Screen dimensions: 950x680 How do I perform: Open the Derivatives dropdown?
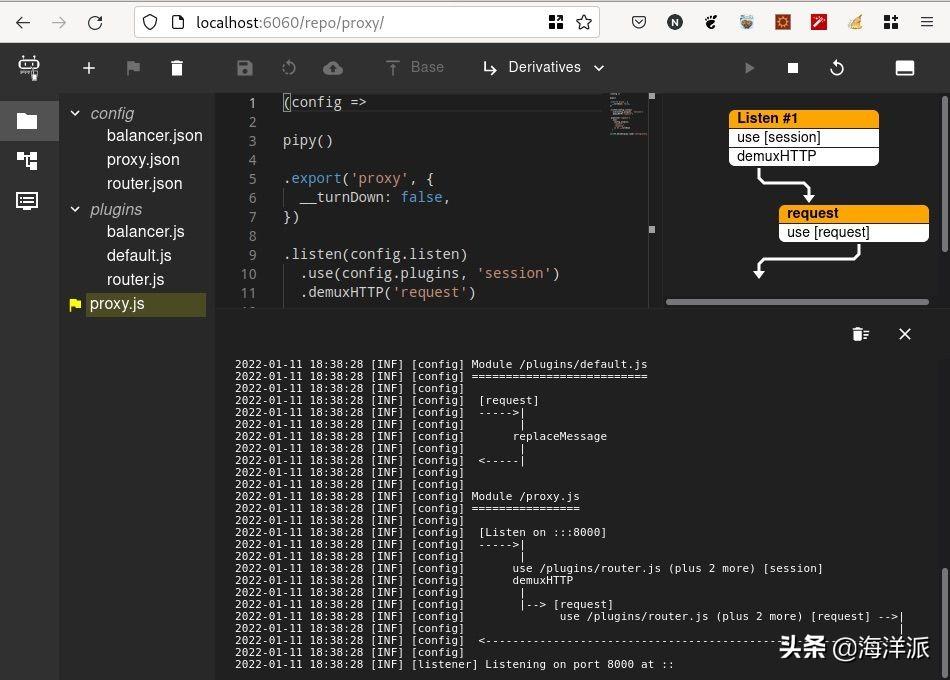tap(544, 68)
